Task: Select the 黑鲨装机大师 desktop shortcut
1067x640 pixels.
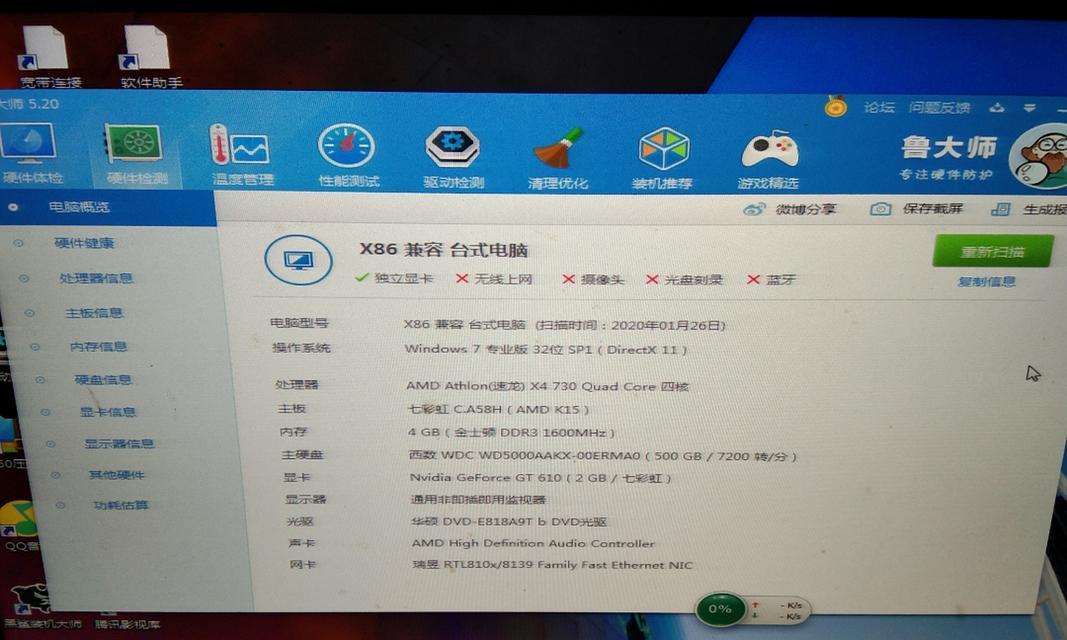Action: click(41, 607)
